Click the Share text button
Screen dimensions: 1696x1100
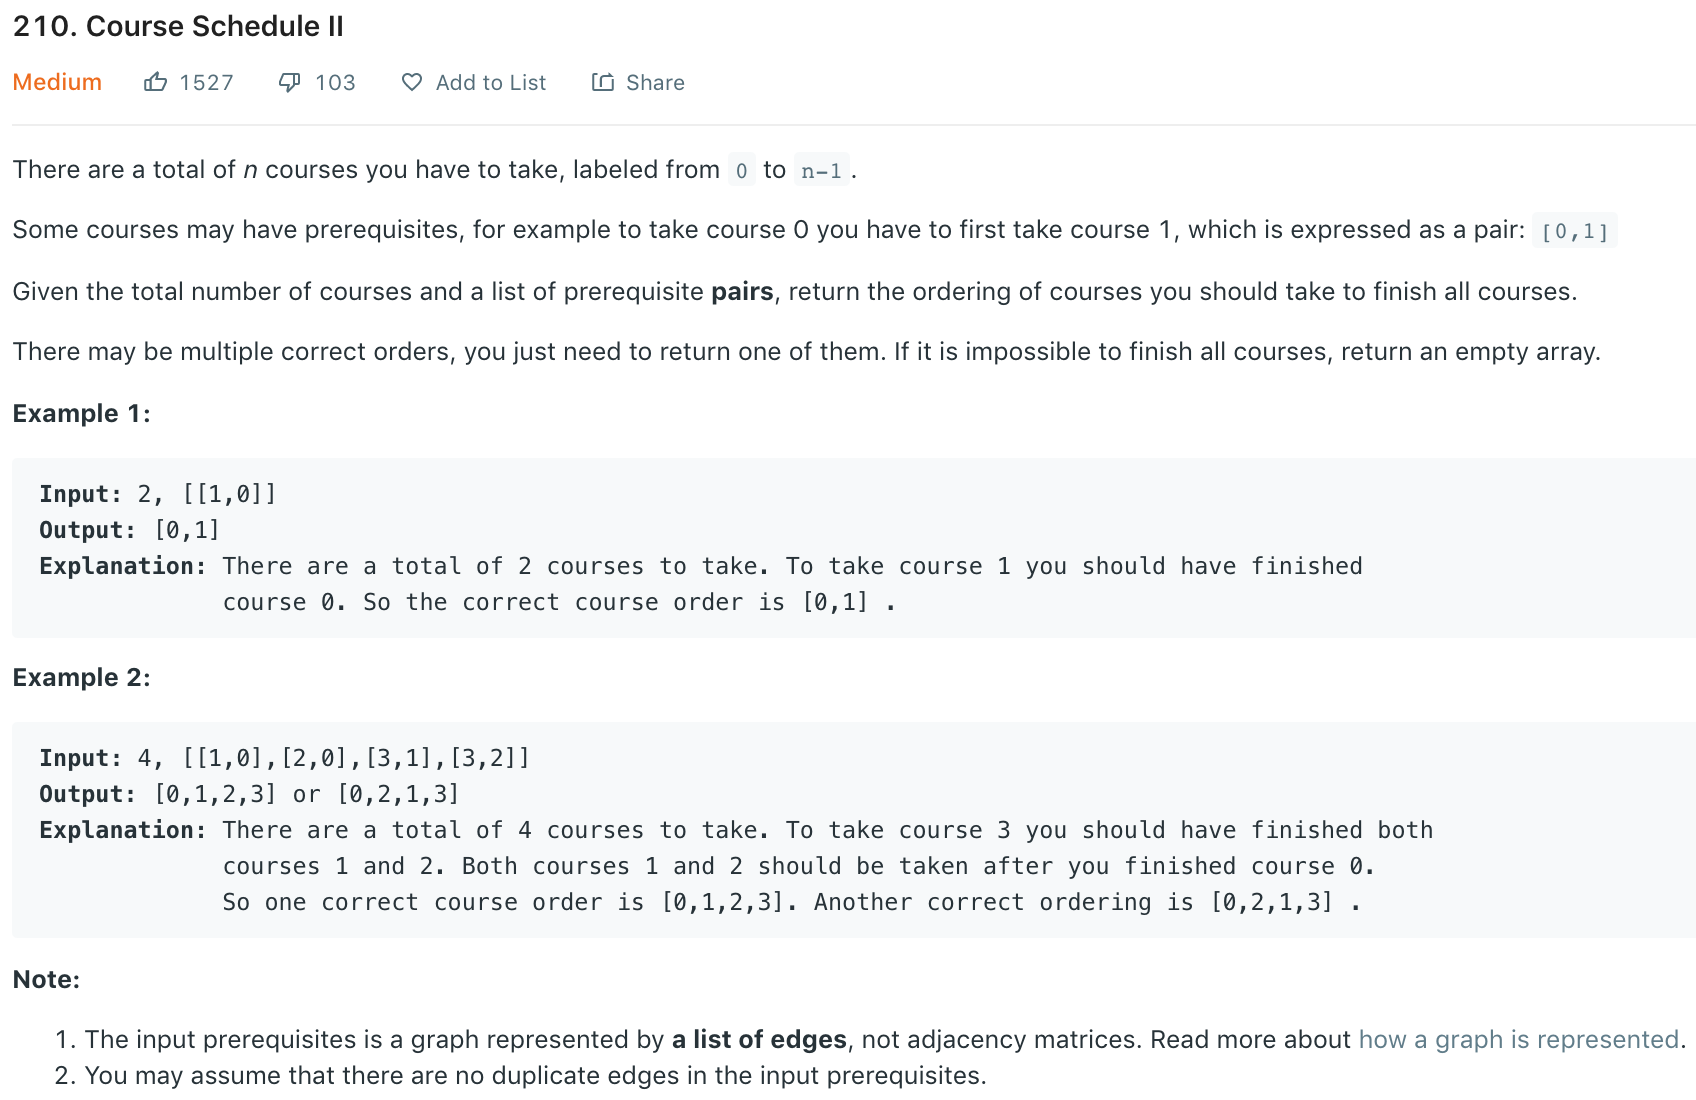655,82
